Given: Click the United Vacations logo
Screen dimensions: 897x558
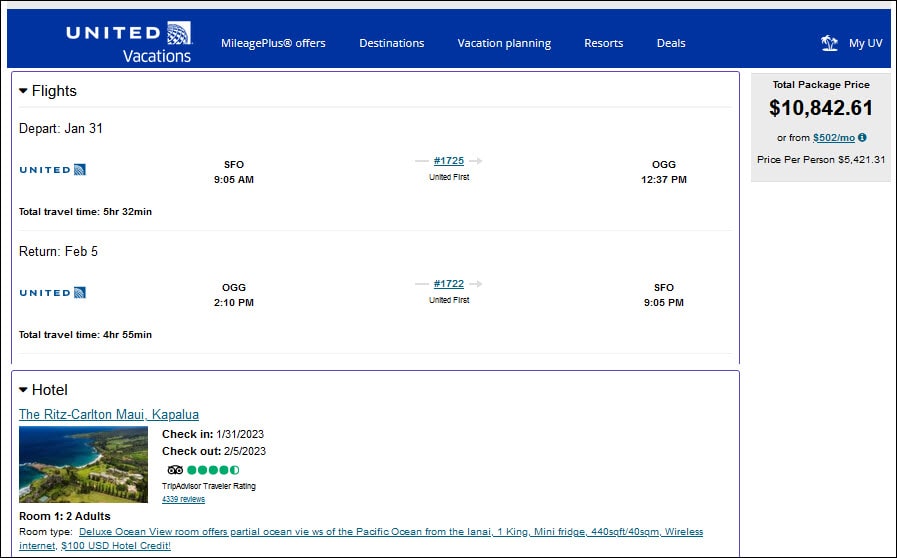Looking at the screenshot, I should [129, 42].
